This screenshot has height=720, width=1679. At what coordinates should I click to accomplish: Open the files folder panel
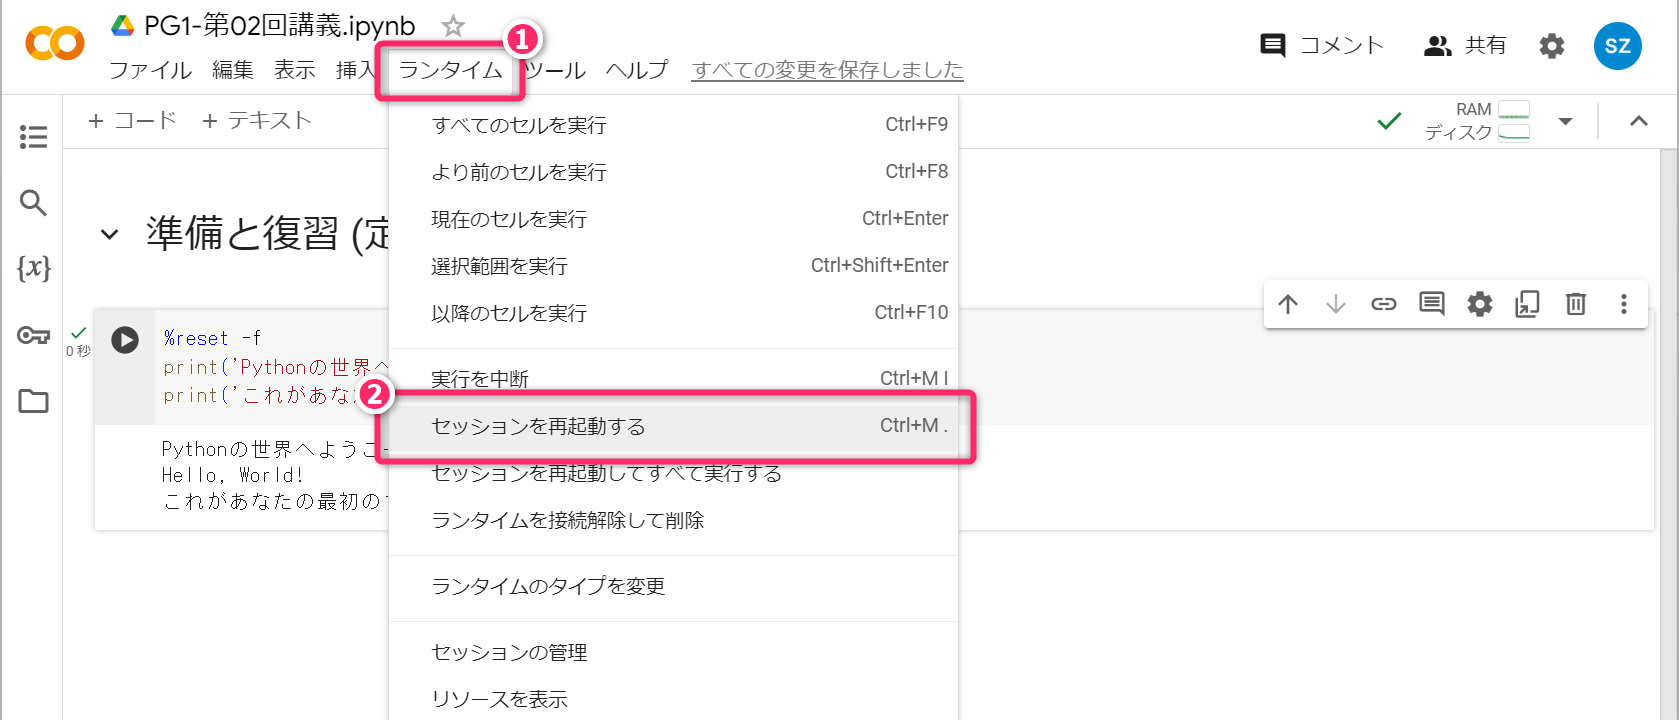pyautogui.click(x=33, y=401)
